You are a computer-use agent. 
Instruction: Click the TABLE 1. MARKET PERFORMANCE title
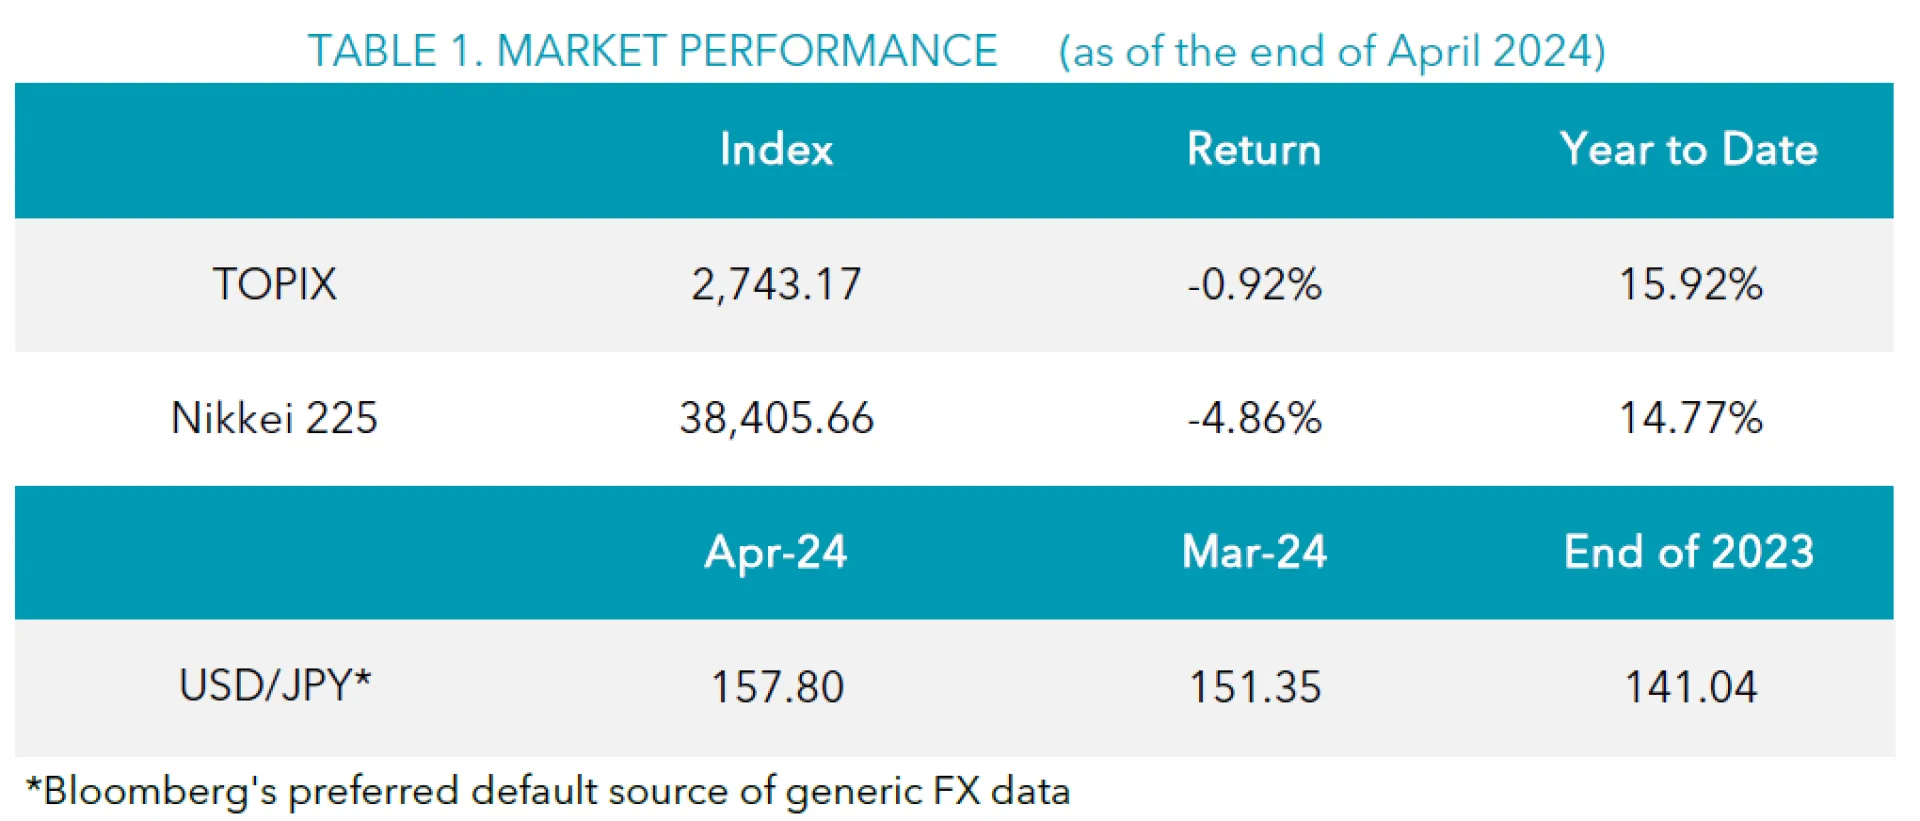pyautogui.click(x=652, y=51)
